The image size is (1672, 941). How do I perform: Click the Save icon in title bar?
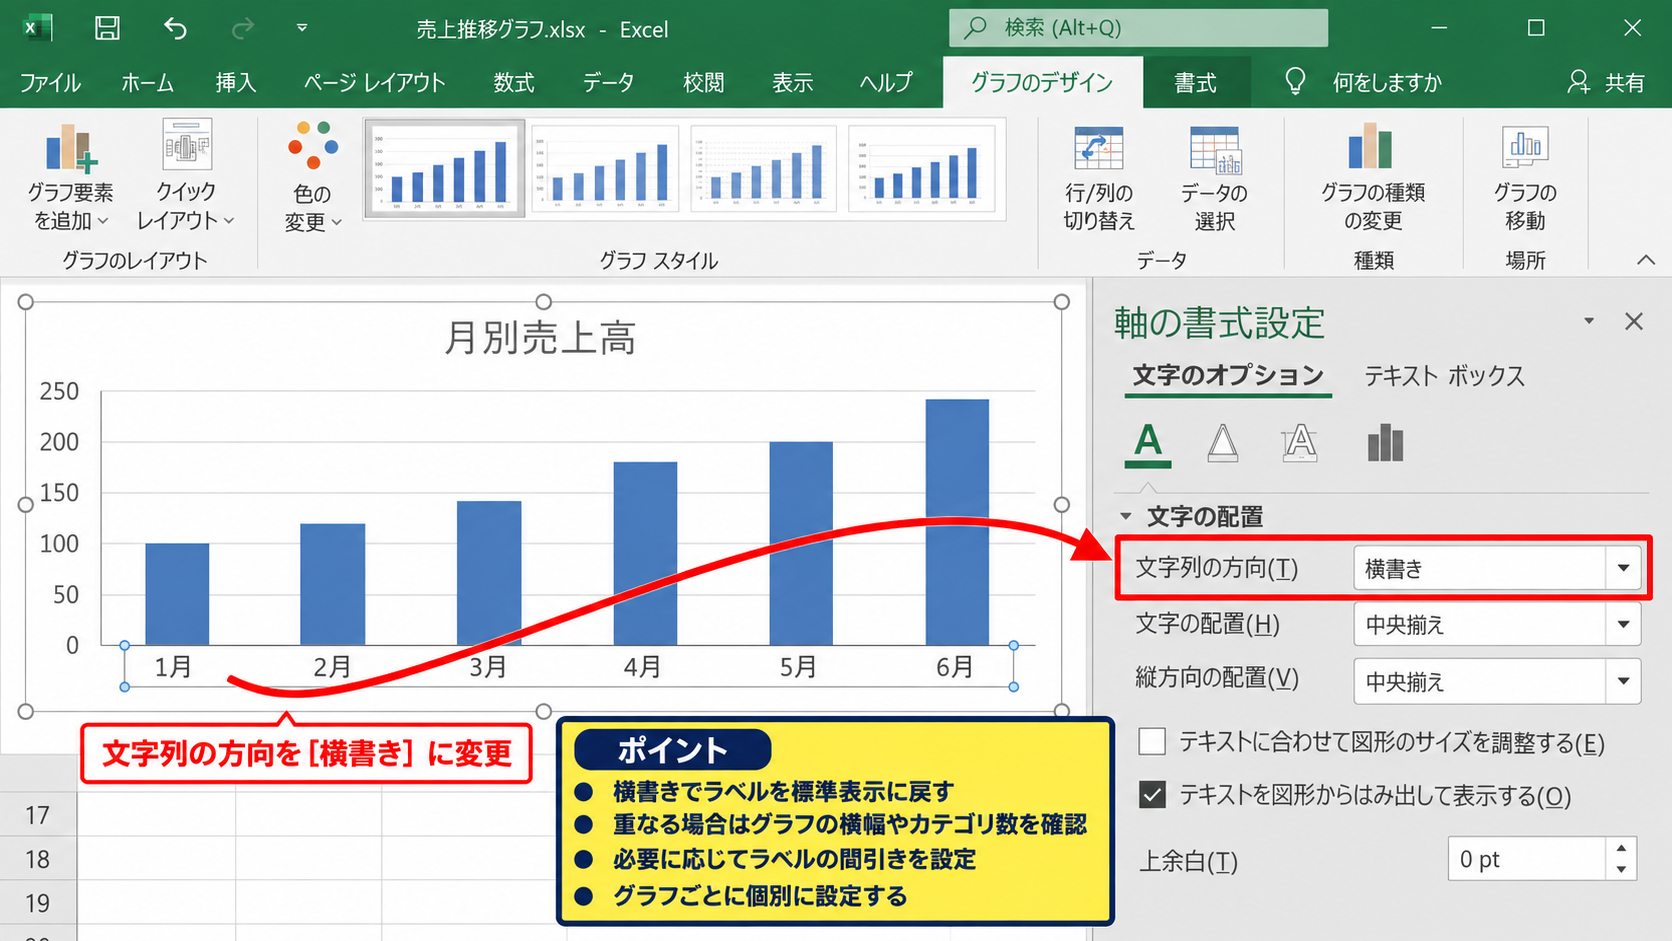point(107,28)
